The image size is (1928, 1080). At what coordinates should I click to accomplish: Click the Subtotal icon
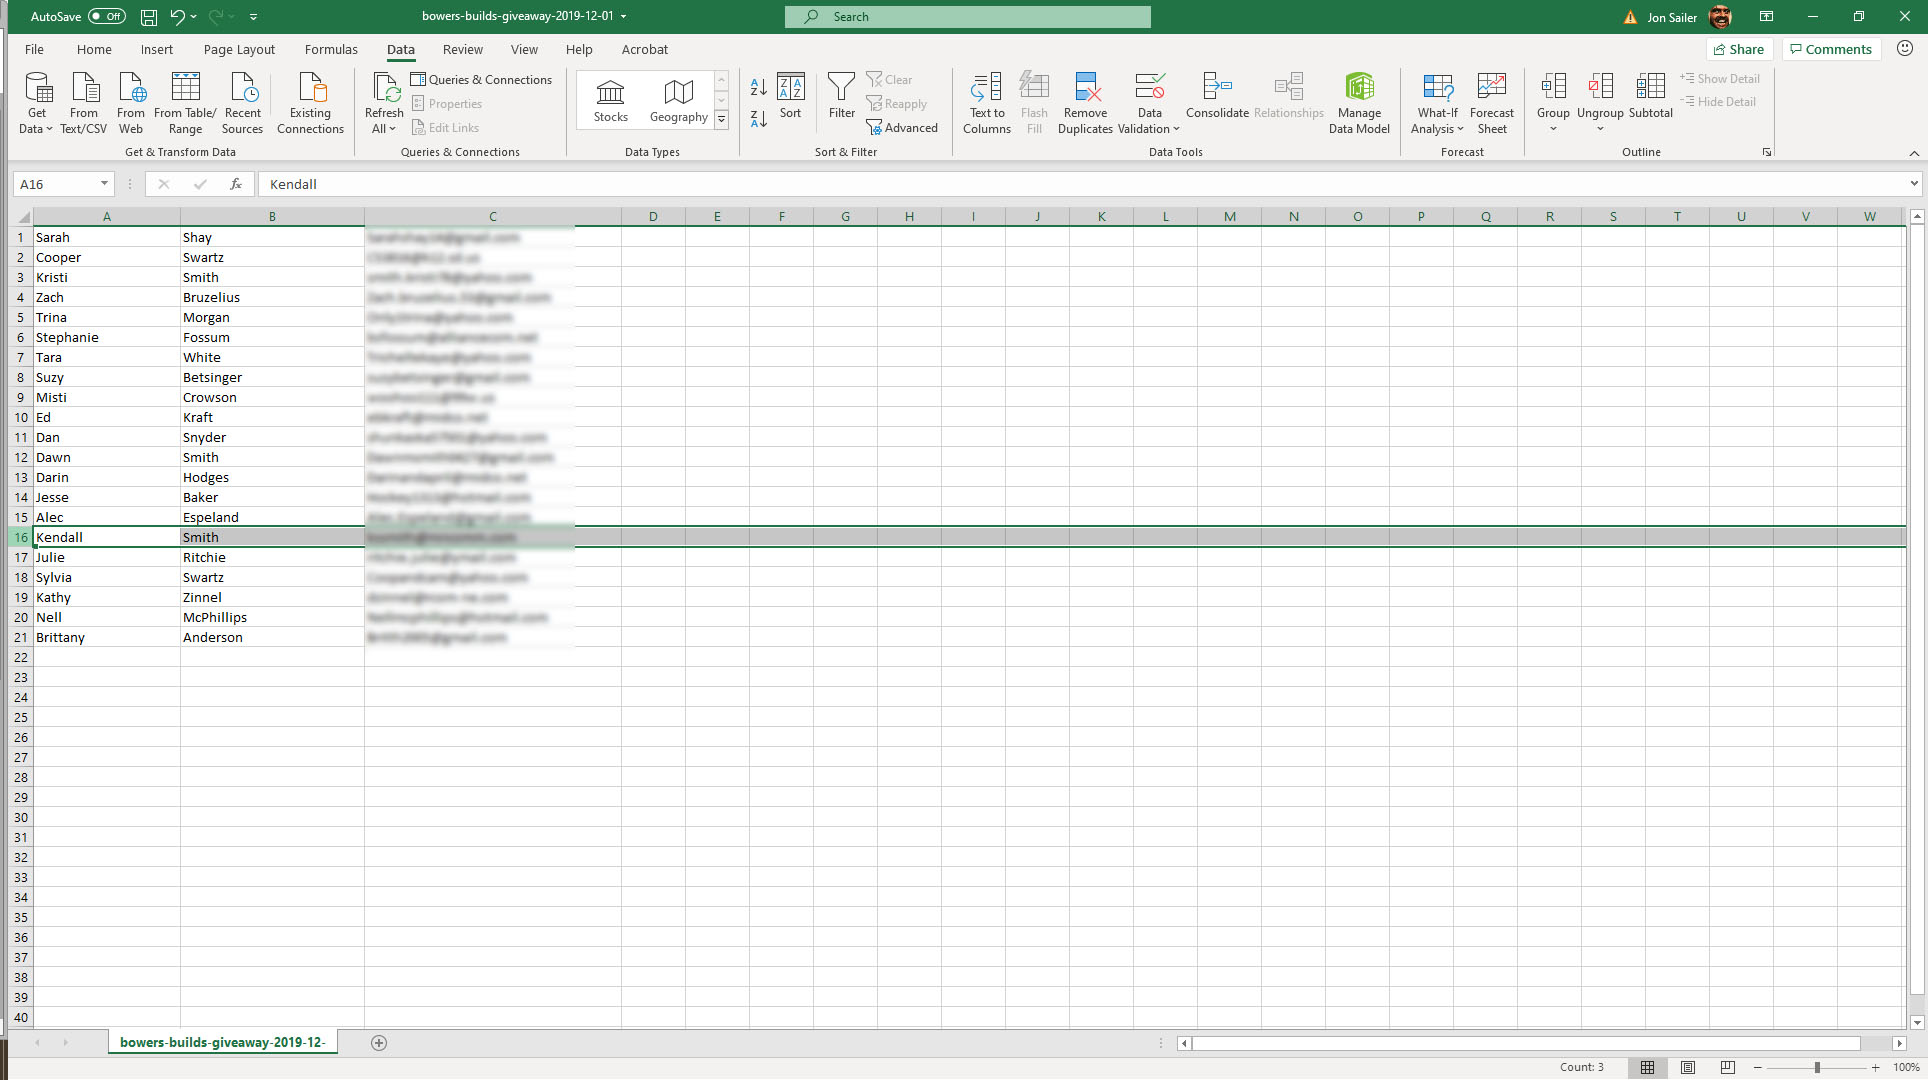pyautogui.click(x=1650, y=88)
